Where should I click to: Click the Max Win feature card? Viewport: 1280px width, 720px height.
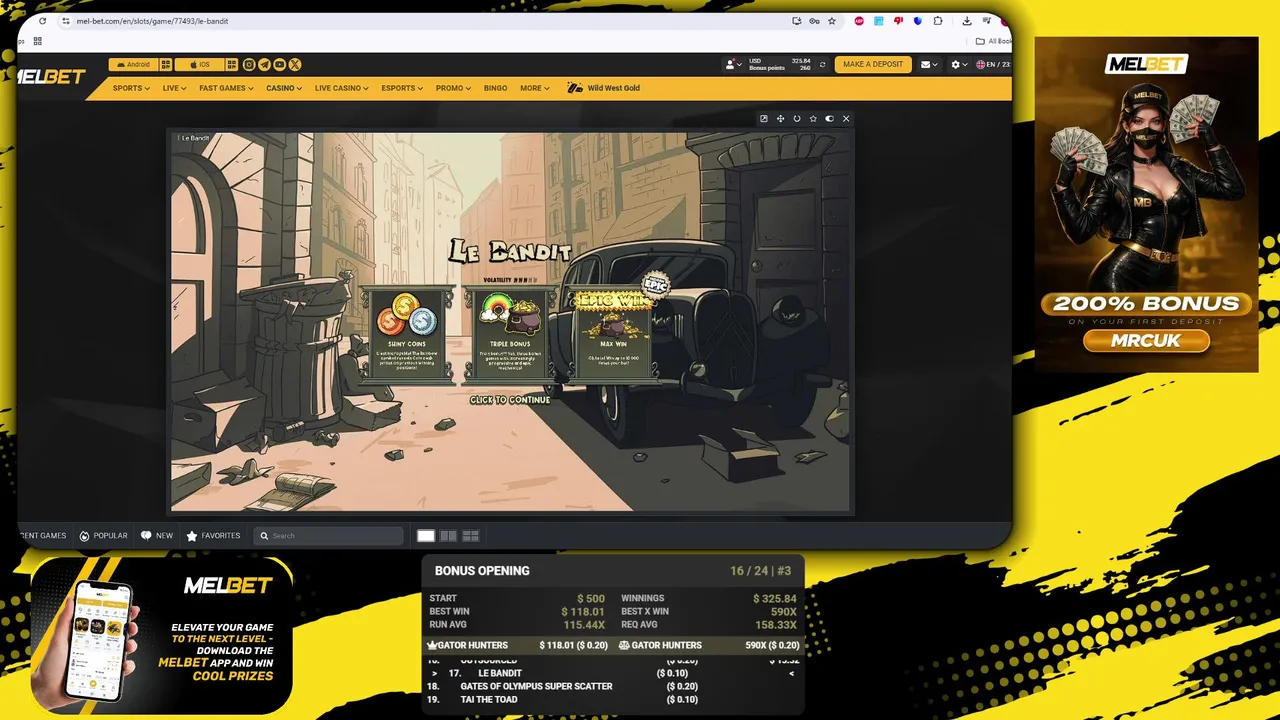(x=613, y=334)
